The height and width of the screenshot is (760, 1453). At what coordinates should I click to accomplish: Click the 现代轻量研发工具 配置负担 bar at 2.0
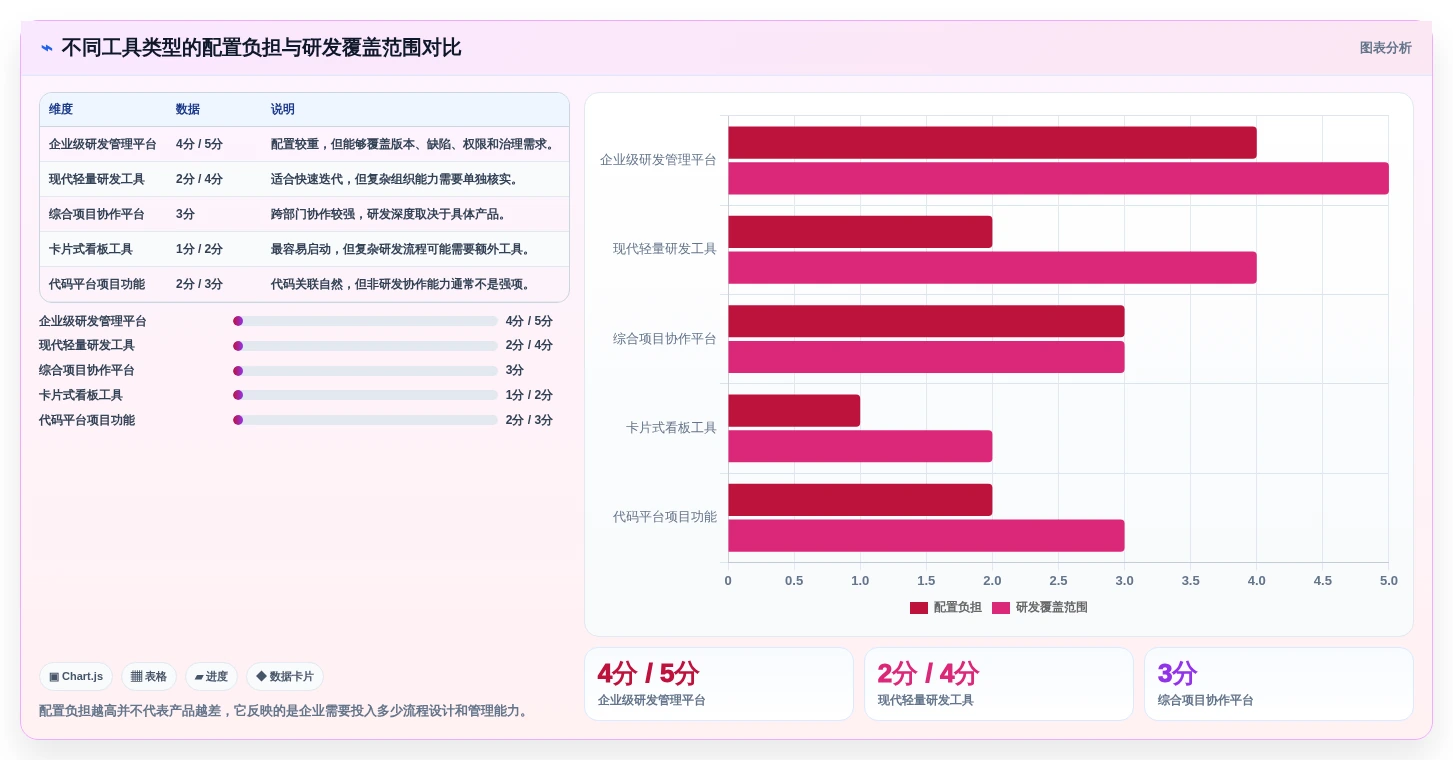tap(860, 232)
